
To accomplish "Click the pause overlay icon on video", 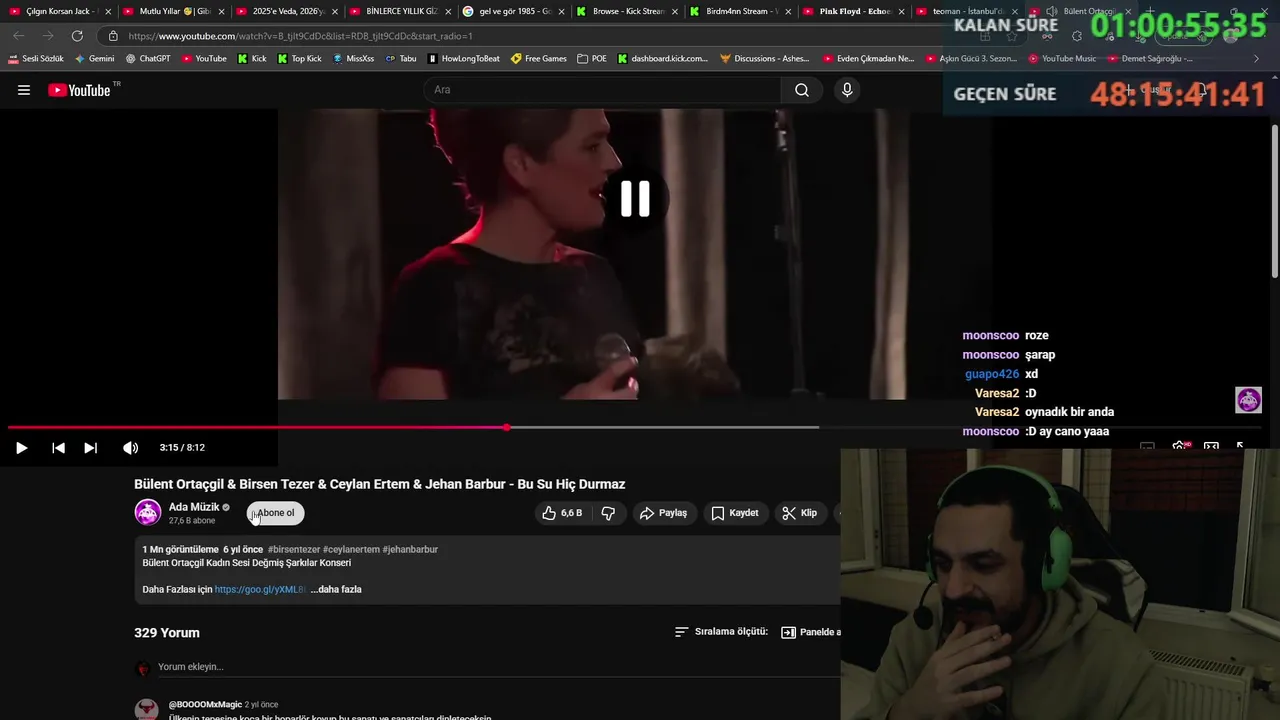I will tap(635, 199).
